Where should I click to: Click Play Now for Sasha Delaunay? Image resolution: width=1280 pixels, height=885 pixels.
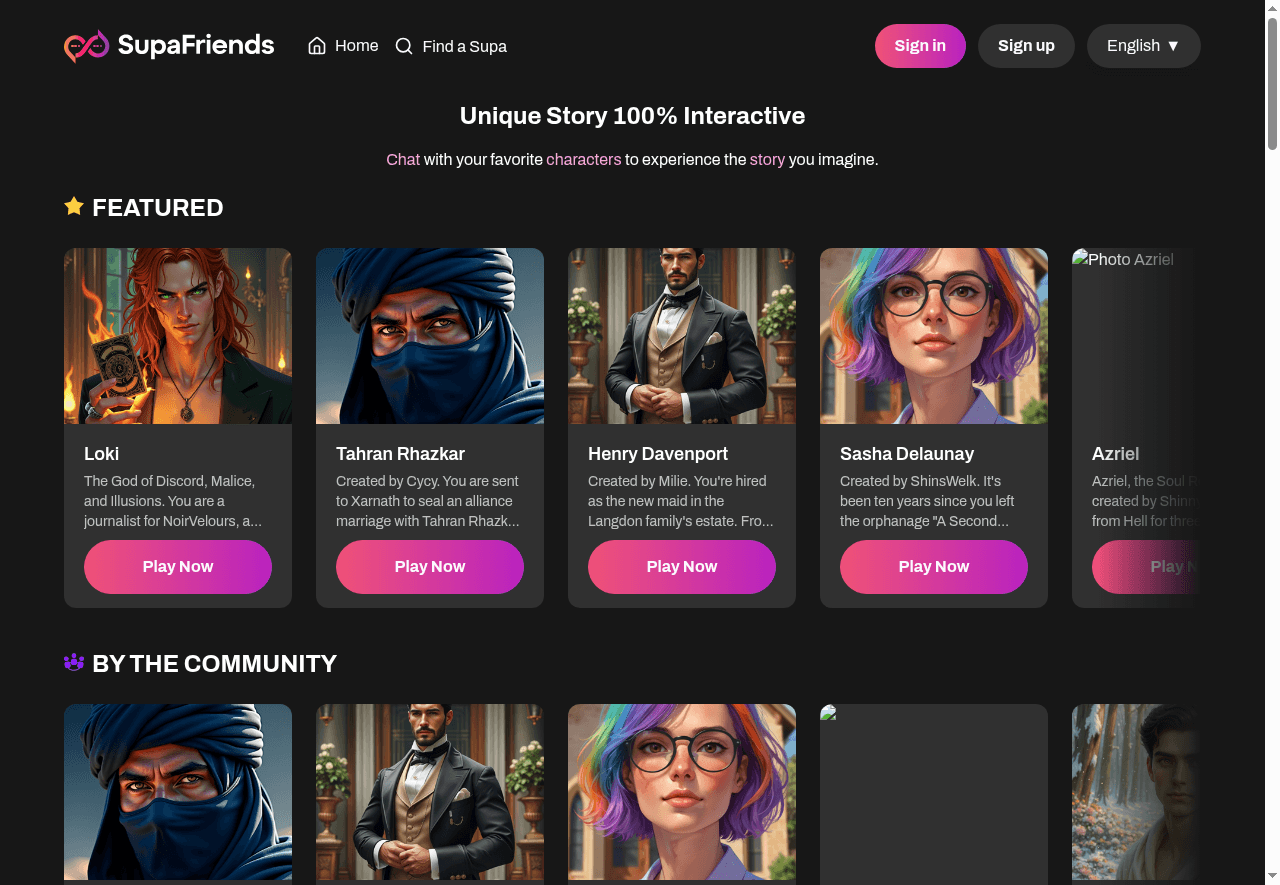pos(934,566)
